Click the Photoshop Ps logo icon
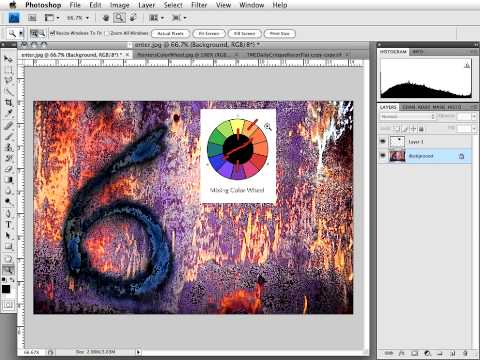Screen dimensions: 480x360 (x=14, y=18)
